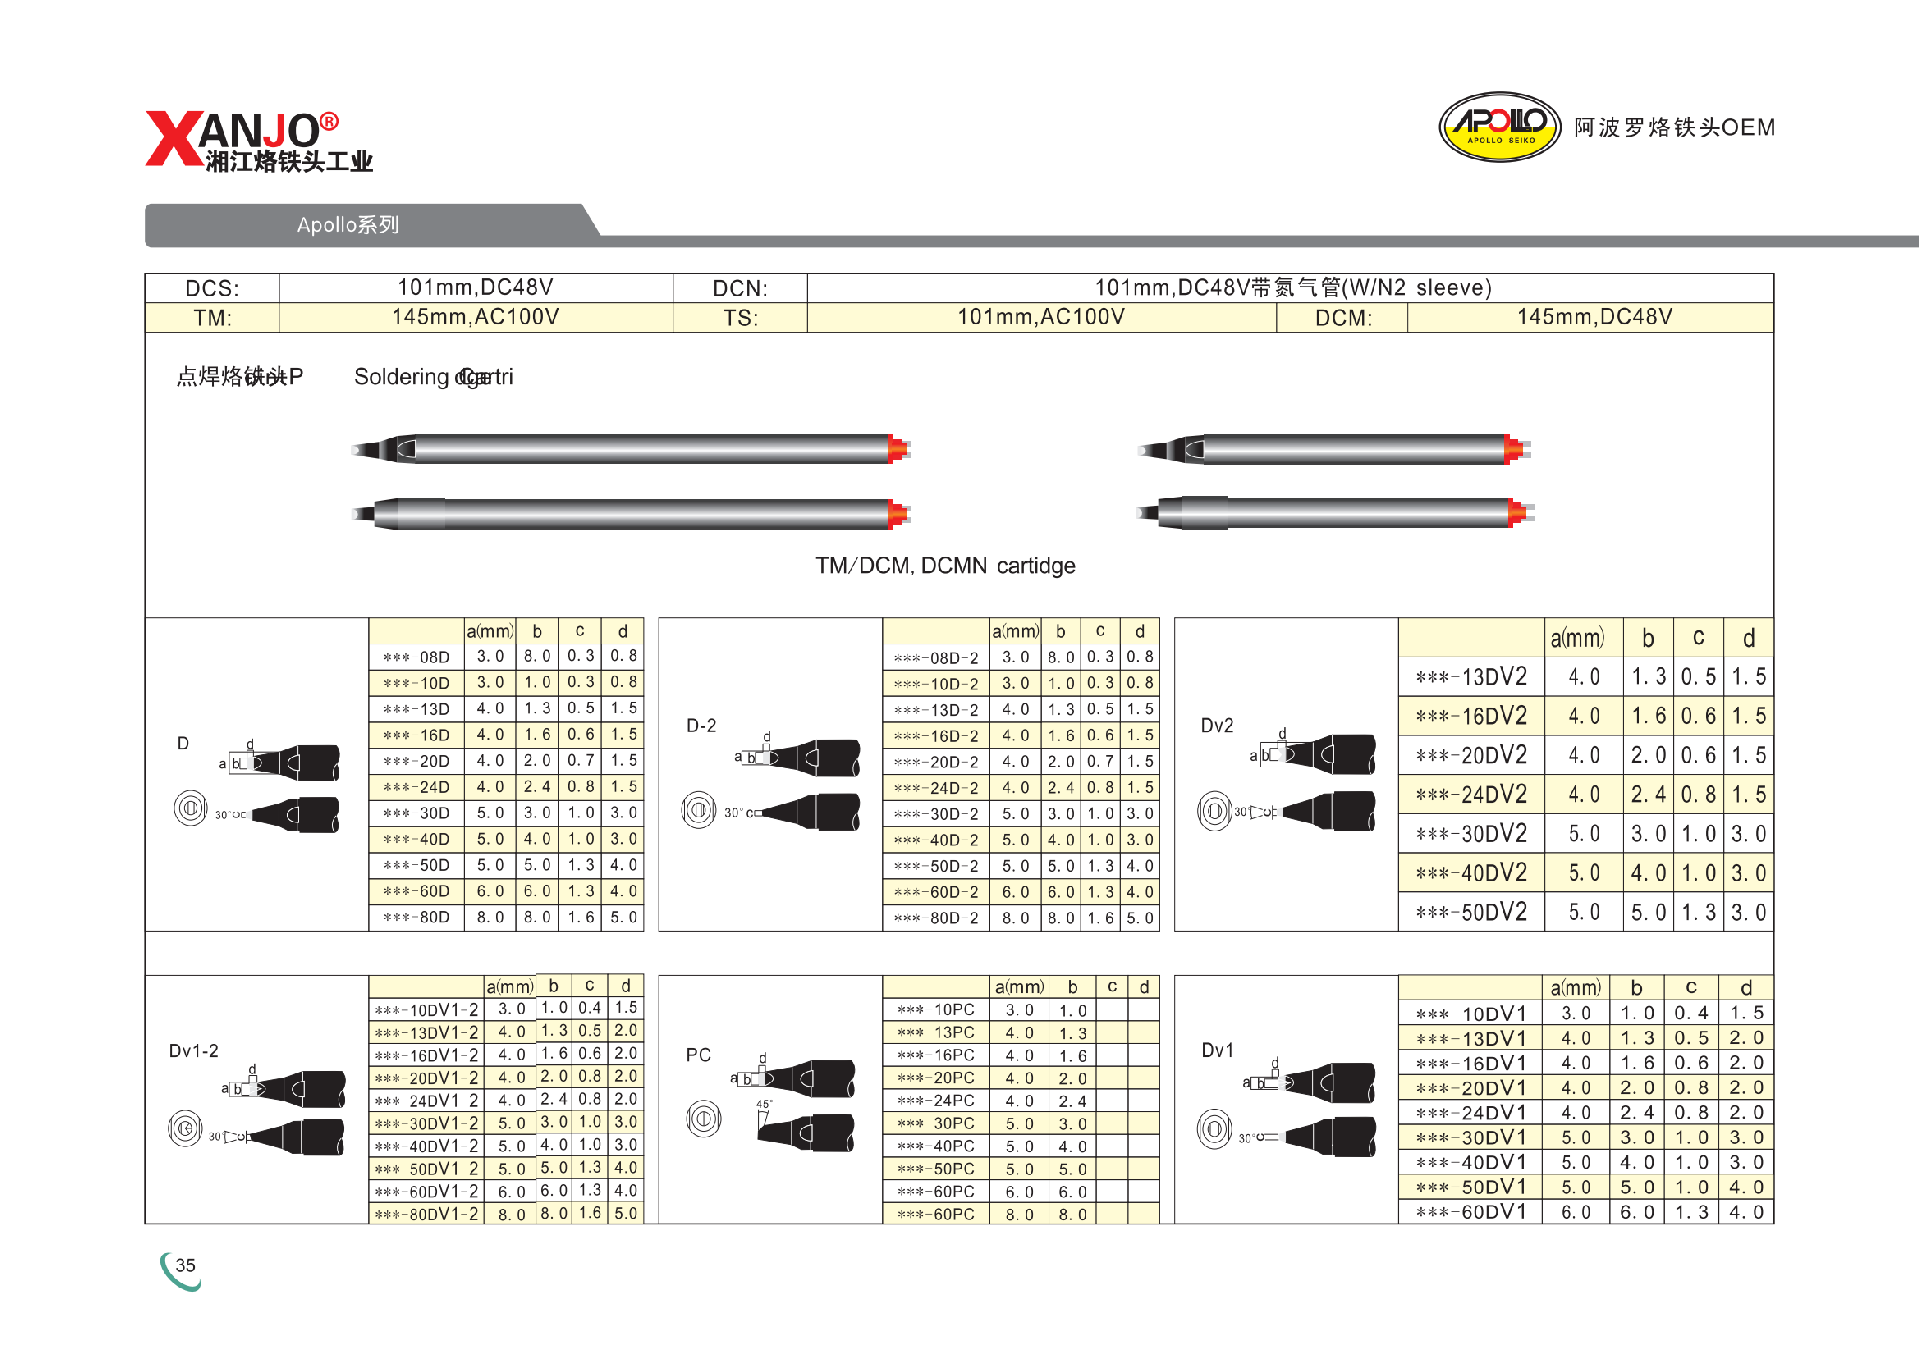The height and width of the screenshot is (1357, 1920).
Task: Click the "***-30DV1" row label
Action: click(1471, 1138)
